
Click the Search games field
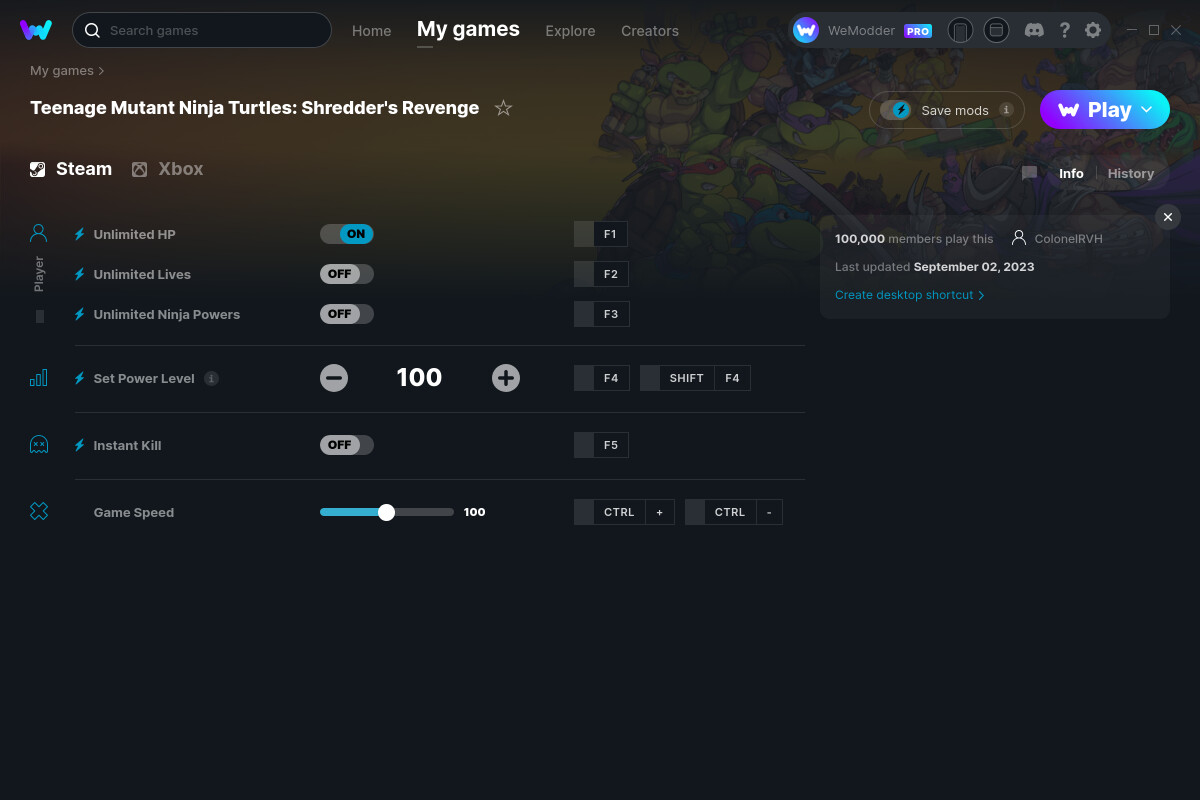tap(202, 30)
